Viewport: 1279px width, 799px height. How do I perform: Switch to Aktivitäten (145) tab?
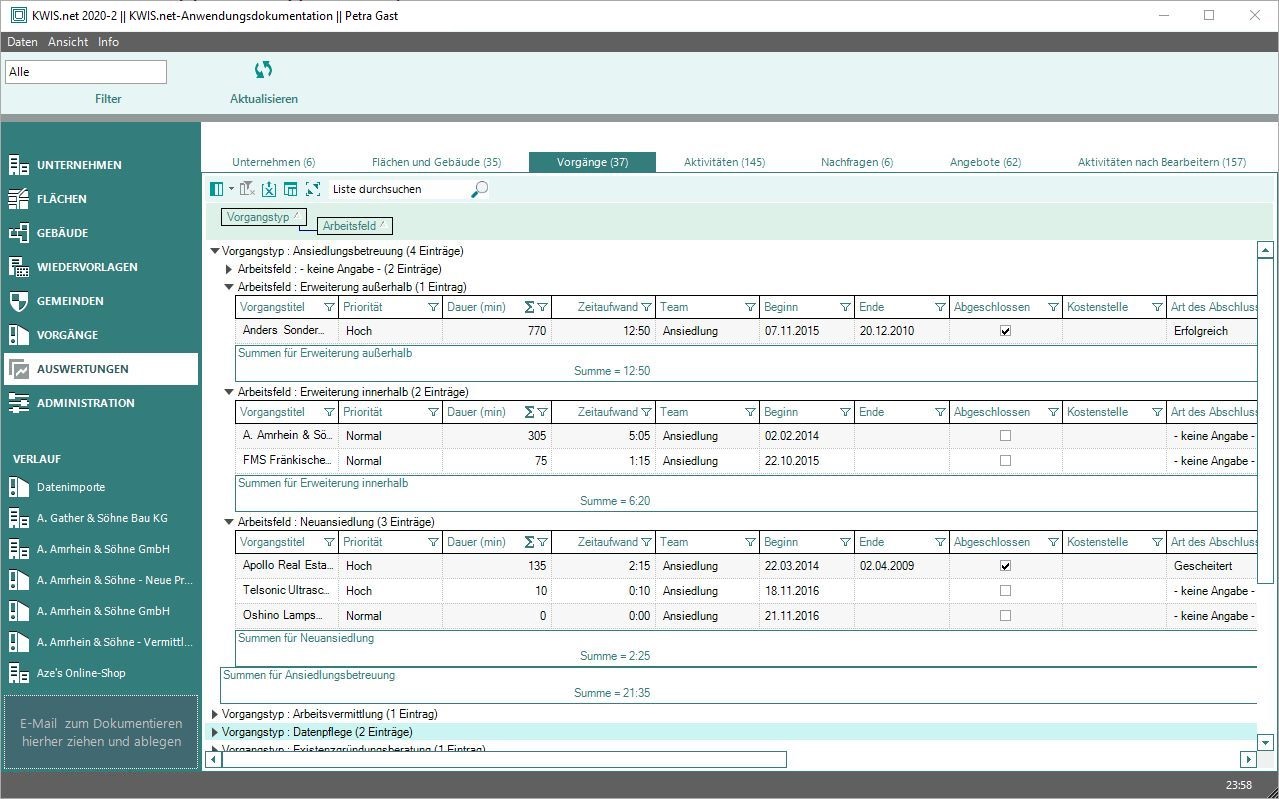click(724, 162)
